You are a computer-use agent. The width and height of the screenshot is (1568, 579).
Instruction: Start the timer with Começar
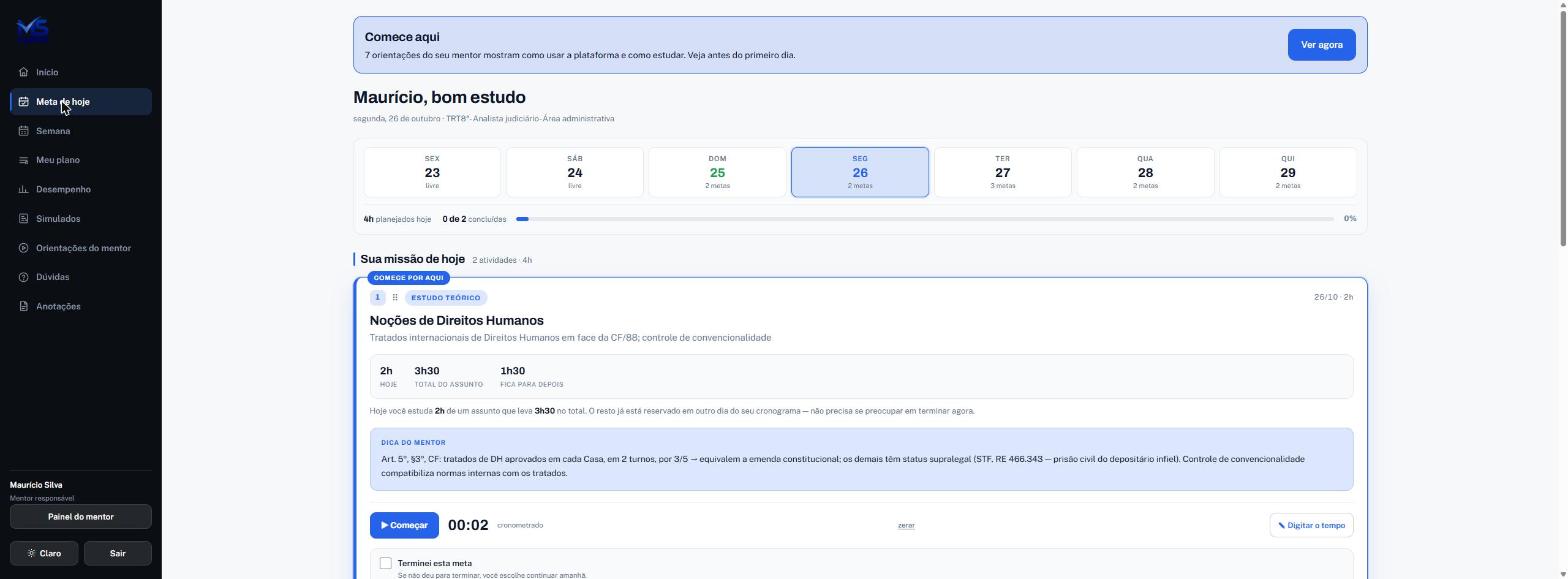404,525
